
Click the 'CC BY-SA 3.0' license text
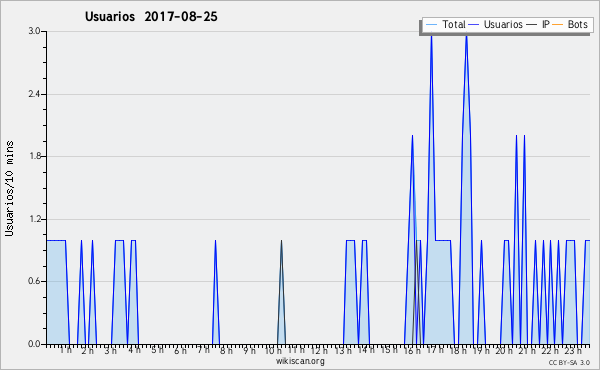click(569, 362)
